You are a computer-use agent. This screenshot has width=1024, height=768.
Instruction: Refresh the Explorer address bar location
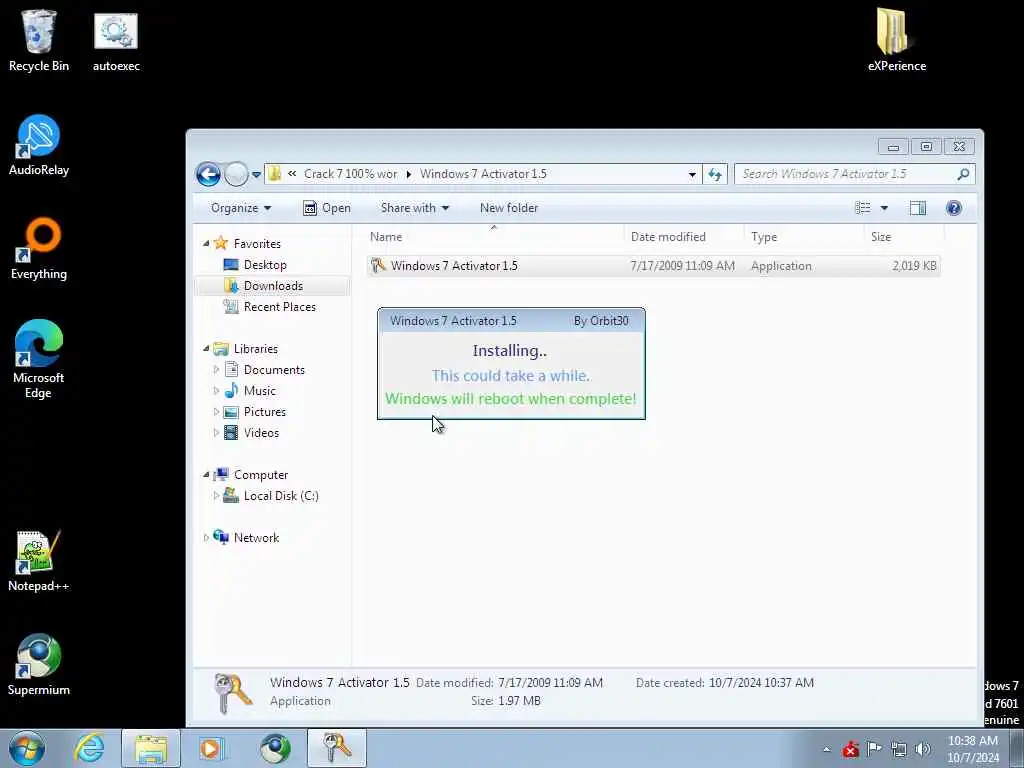point(715,174)
